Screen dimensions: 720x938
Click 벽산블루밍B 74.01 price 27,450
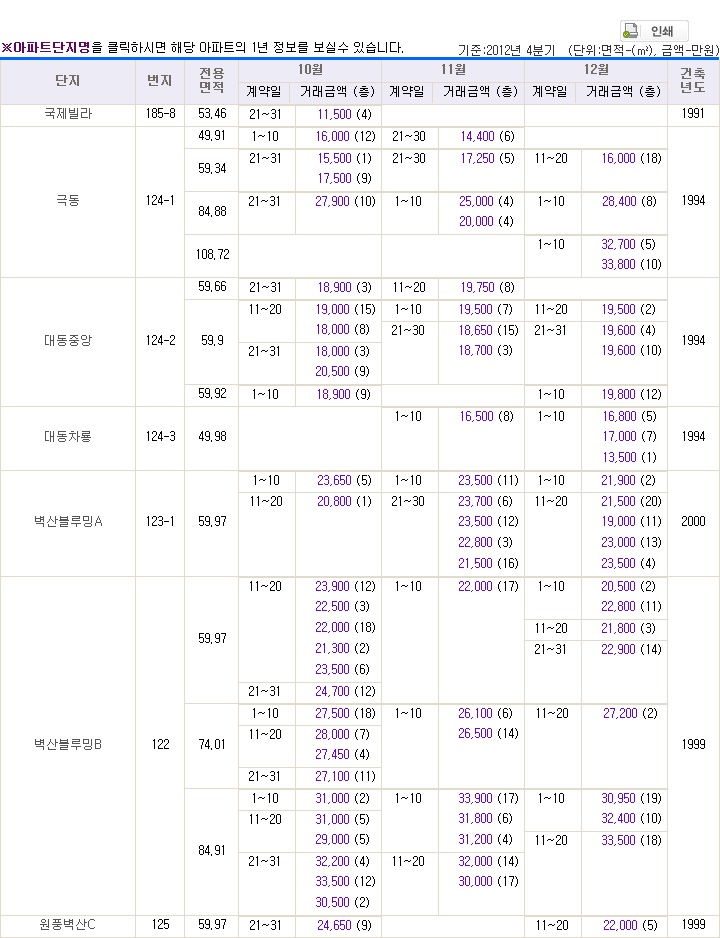pos(332,755)
